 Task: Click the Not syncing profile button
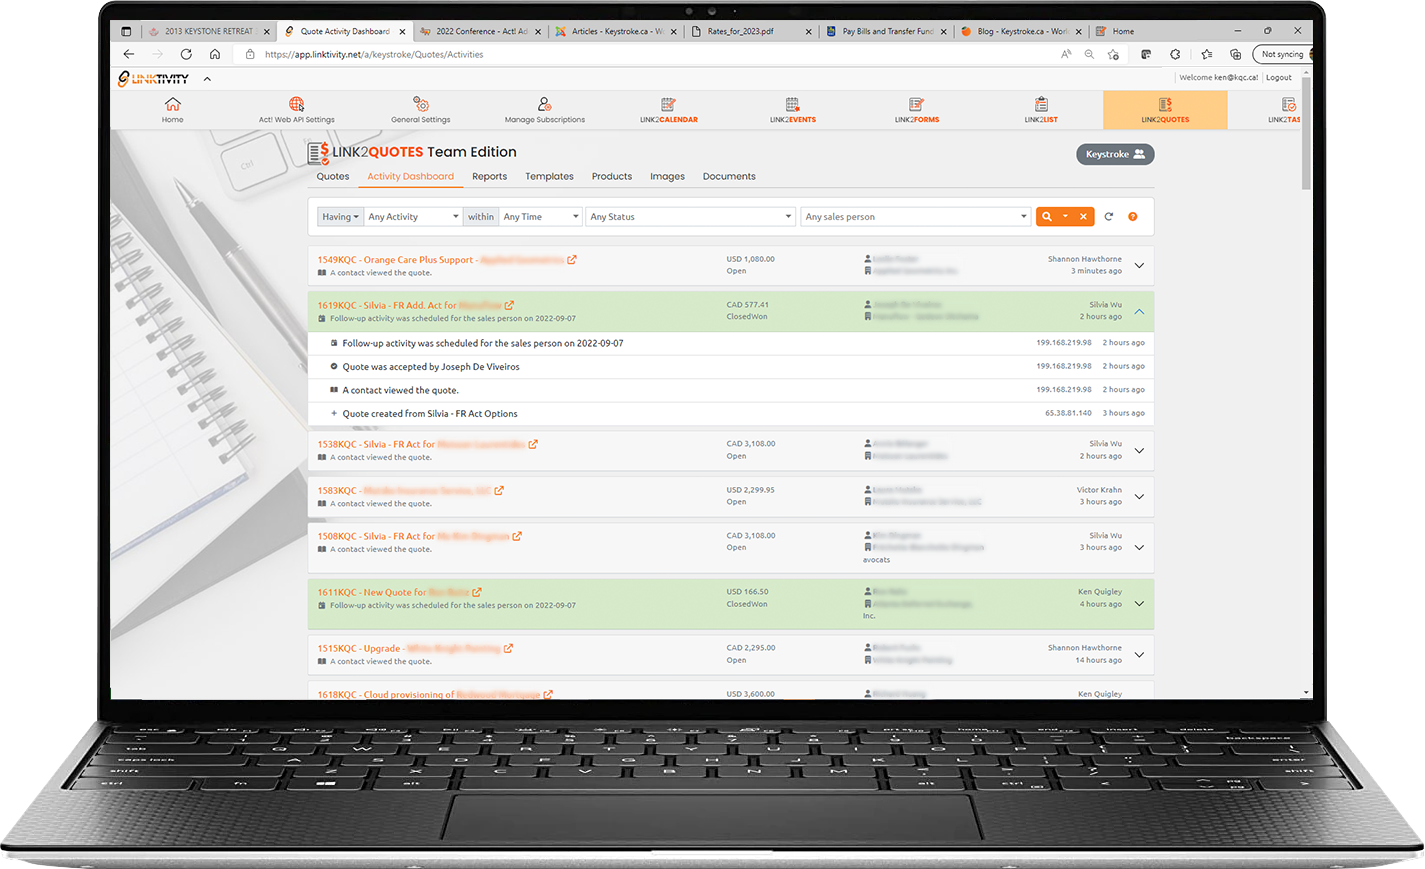1283,54
